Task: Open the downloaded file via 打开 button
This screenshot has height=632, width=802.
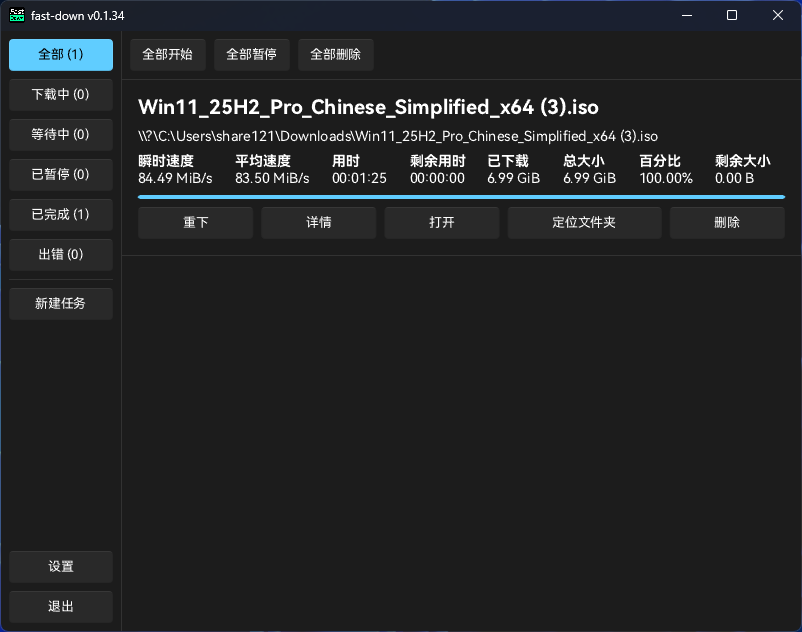Action: (441, 222)
